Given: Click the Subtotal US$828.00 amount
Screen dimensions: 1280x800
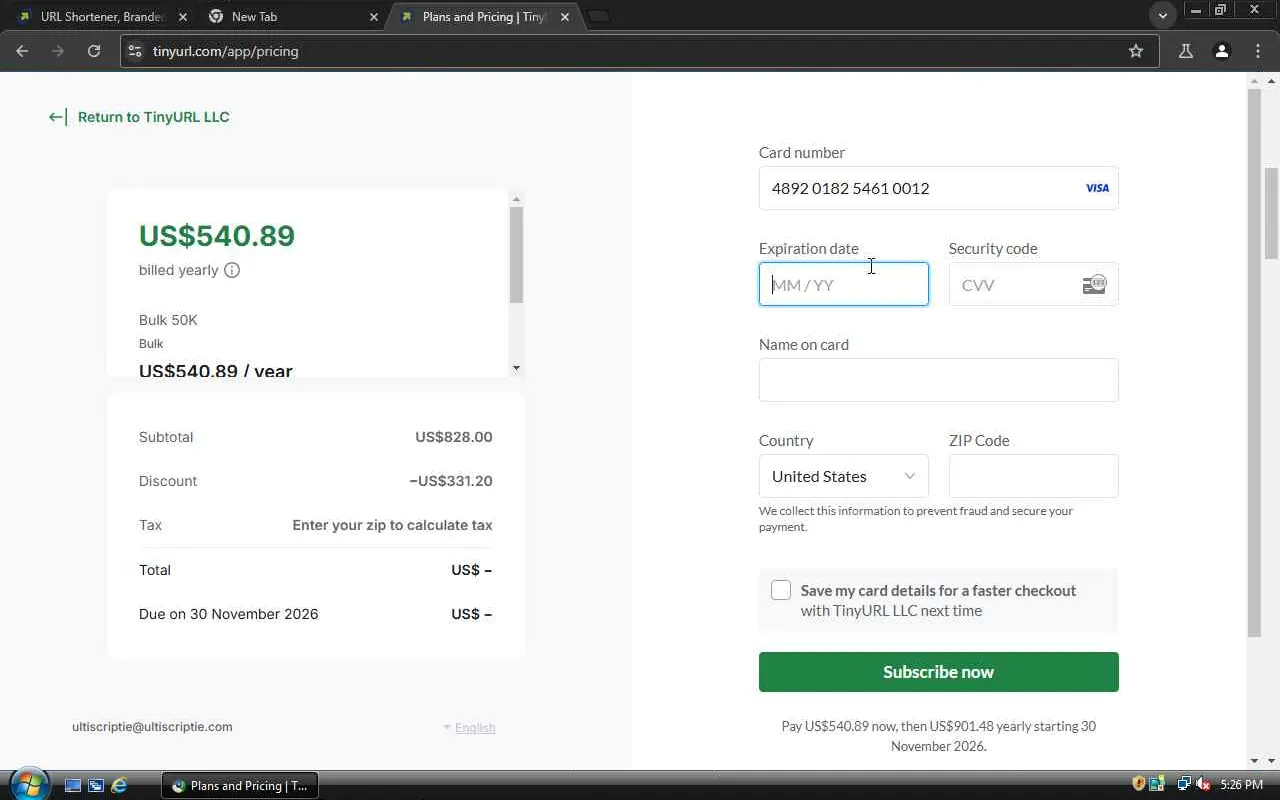Looking at the screenshot, I should tap(454, 437).
